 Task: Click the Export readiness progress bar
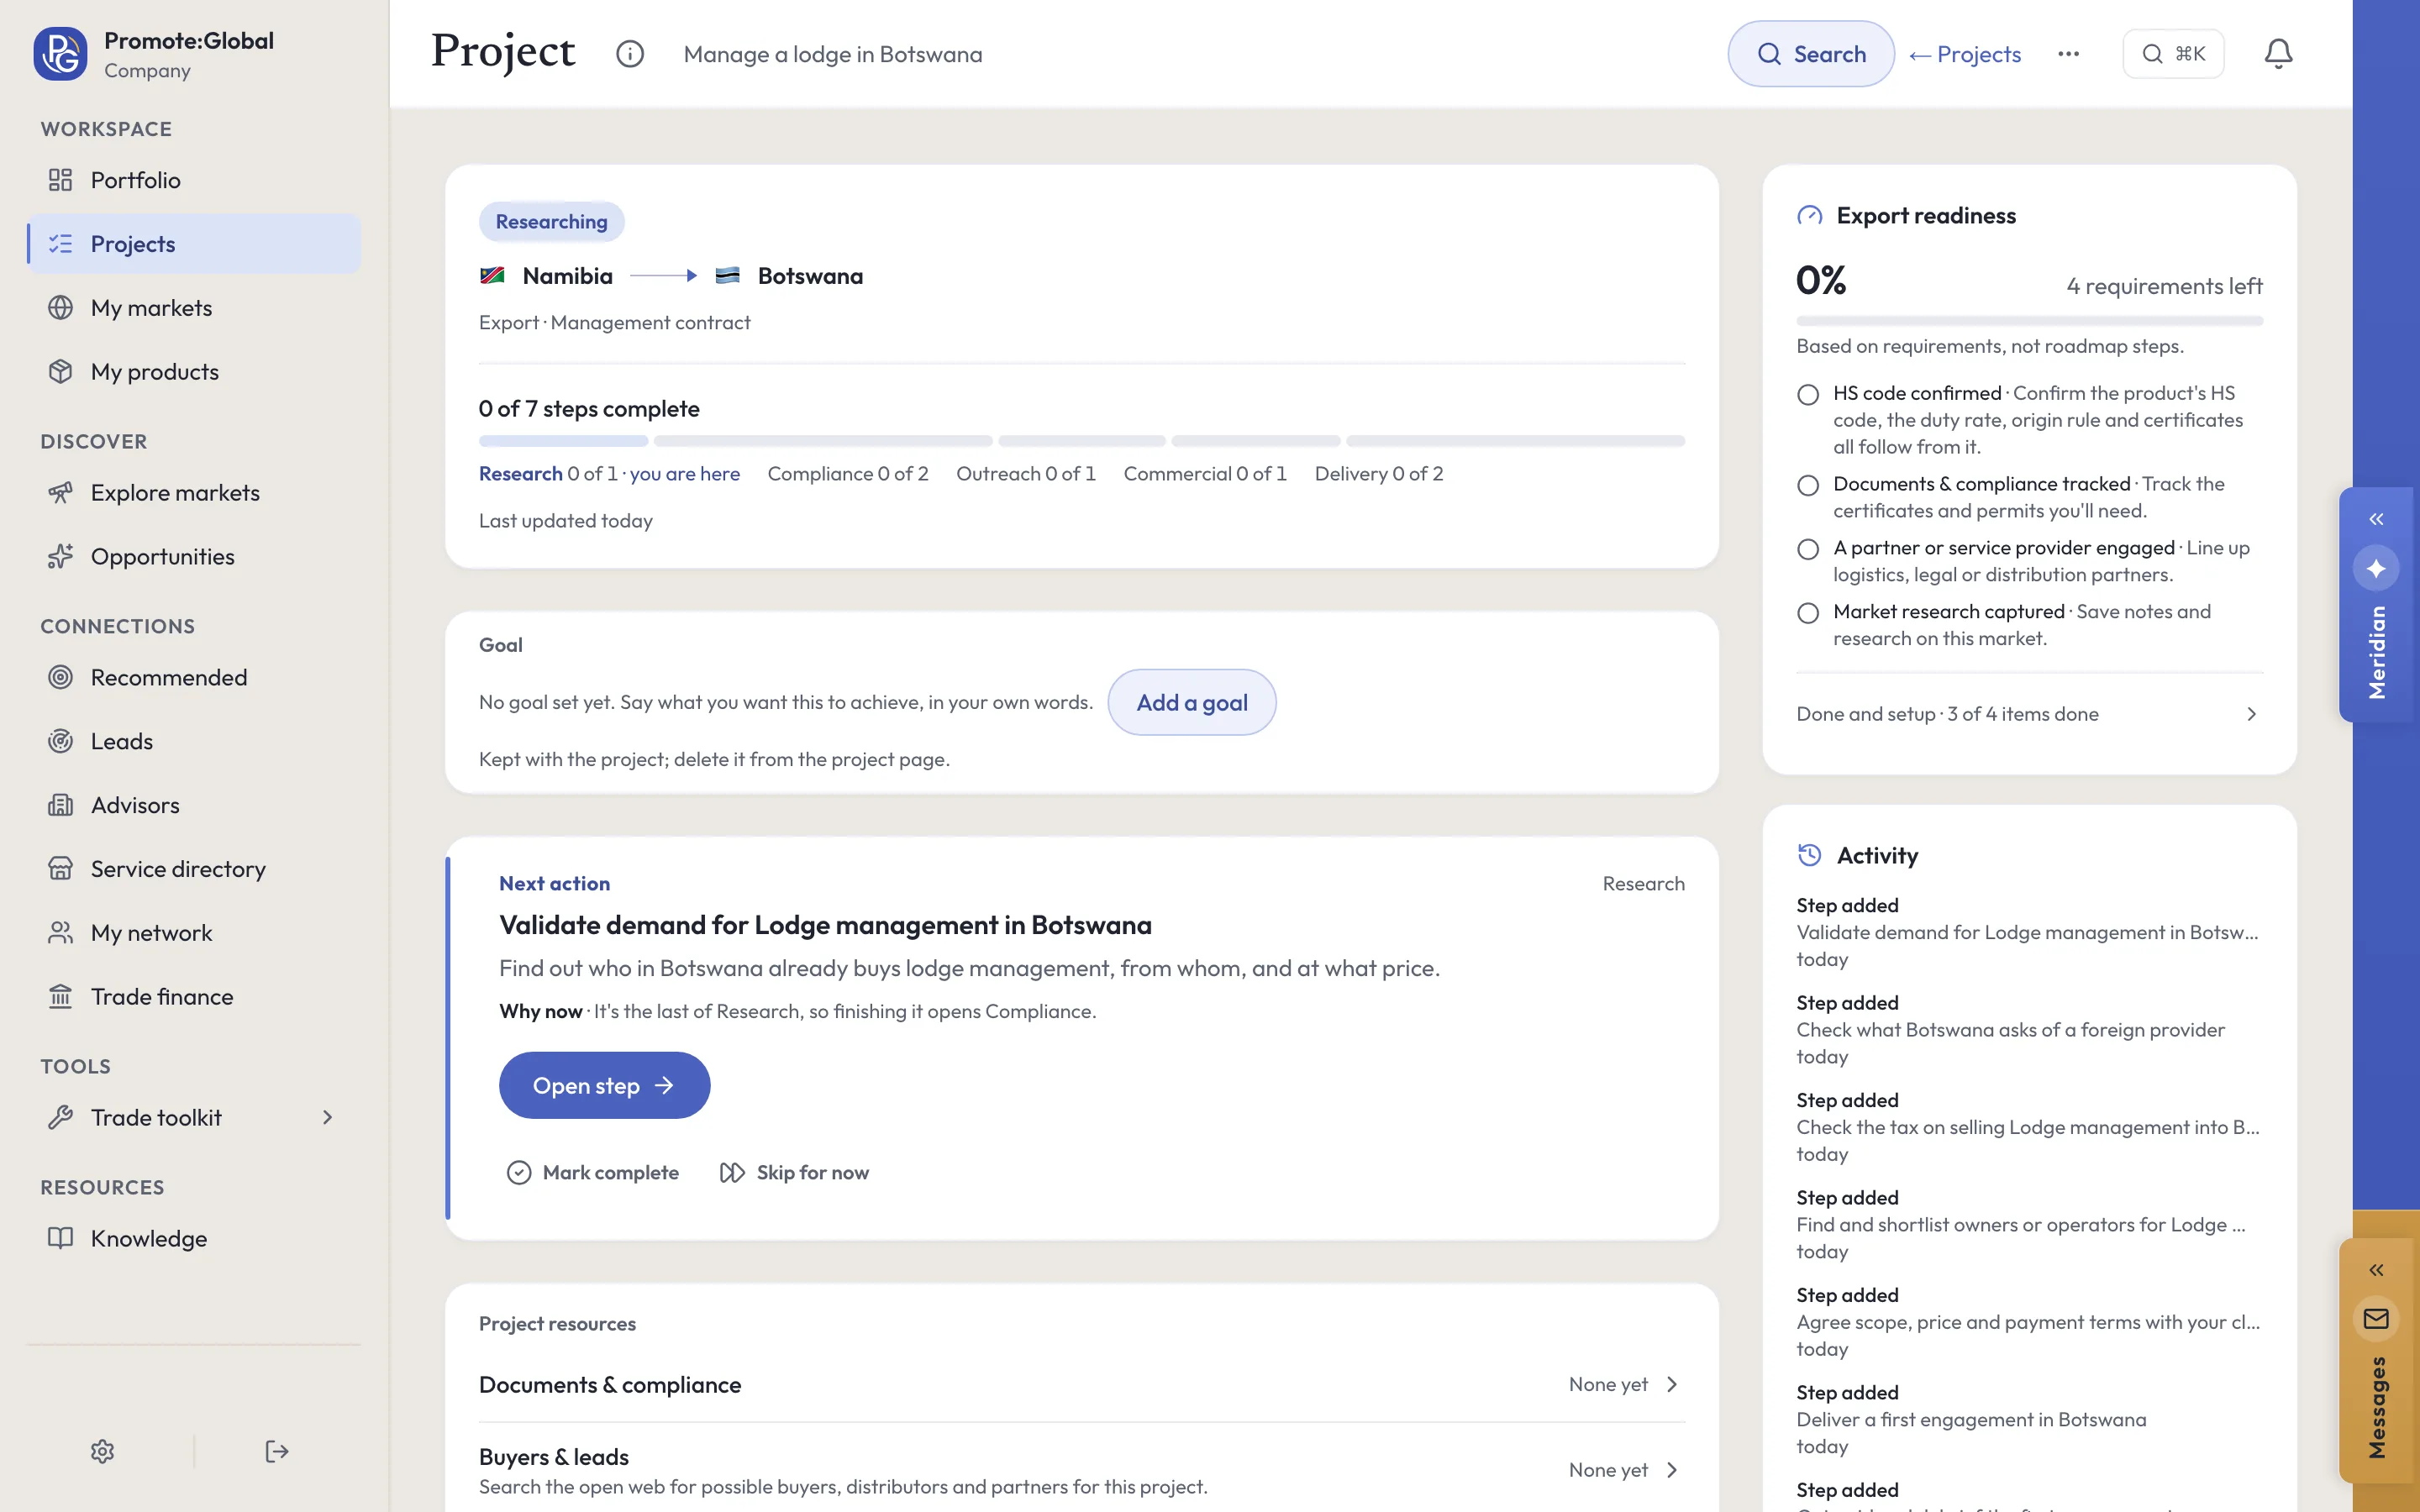click(2029, 321)
